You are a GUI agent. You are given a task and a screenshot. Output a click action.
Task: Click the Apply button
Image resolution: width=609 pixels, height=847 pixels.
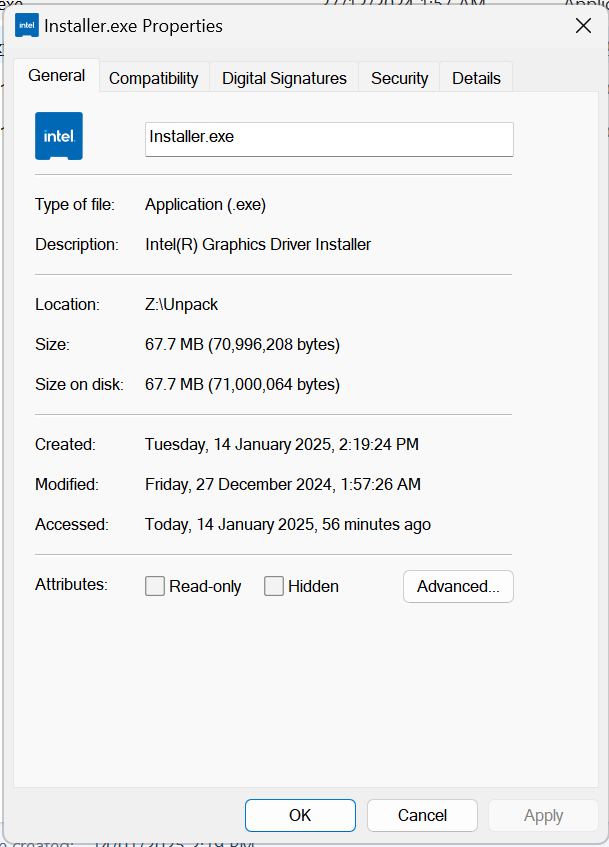[543, 815]
